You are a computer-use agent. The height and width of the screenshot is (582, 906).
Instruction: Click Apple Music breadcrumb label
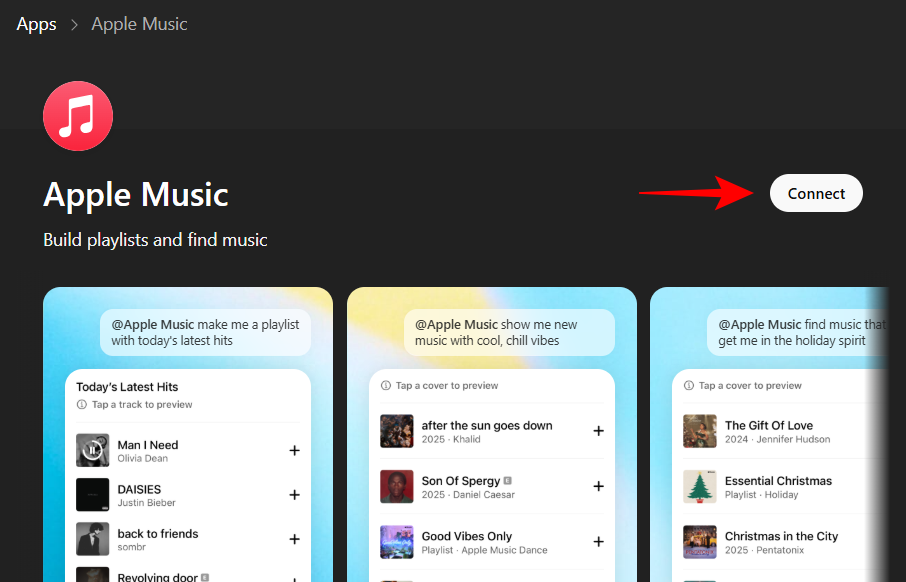click(x=139, y=24)
